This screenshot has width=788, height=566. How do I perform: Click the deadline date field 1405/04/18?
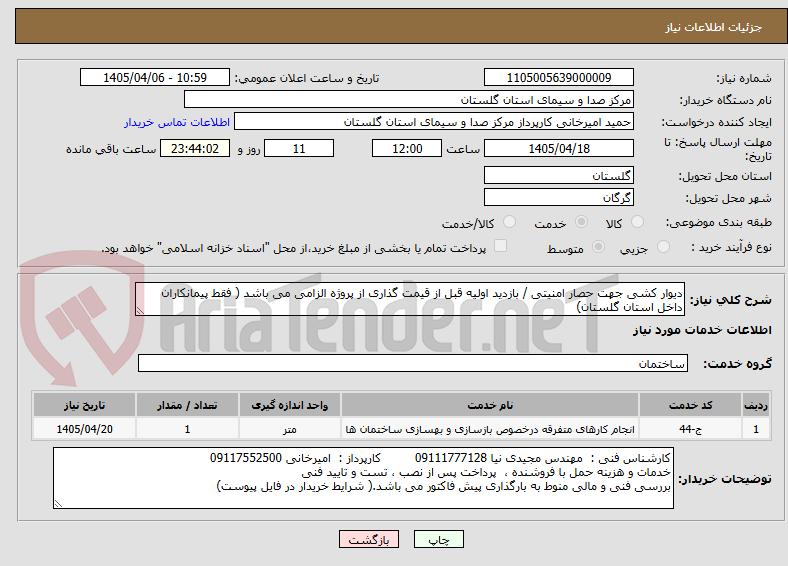[559, 148]
